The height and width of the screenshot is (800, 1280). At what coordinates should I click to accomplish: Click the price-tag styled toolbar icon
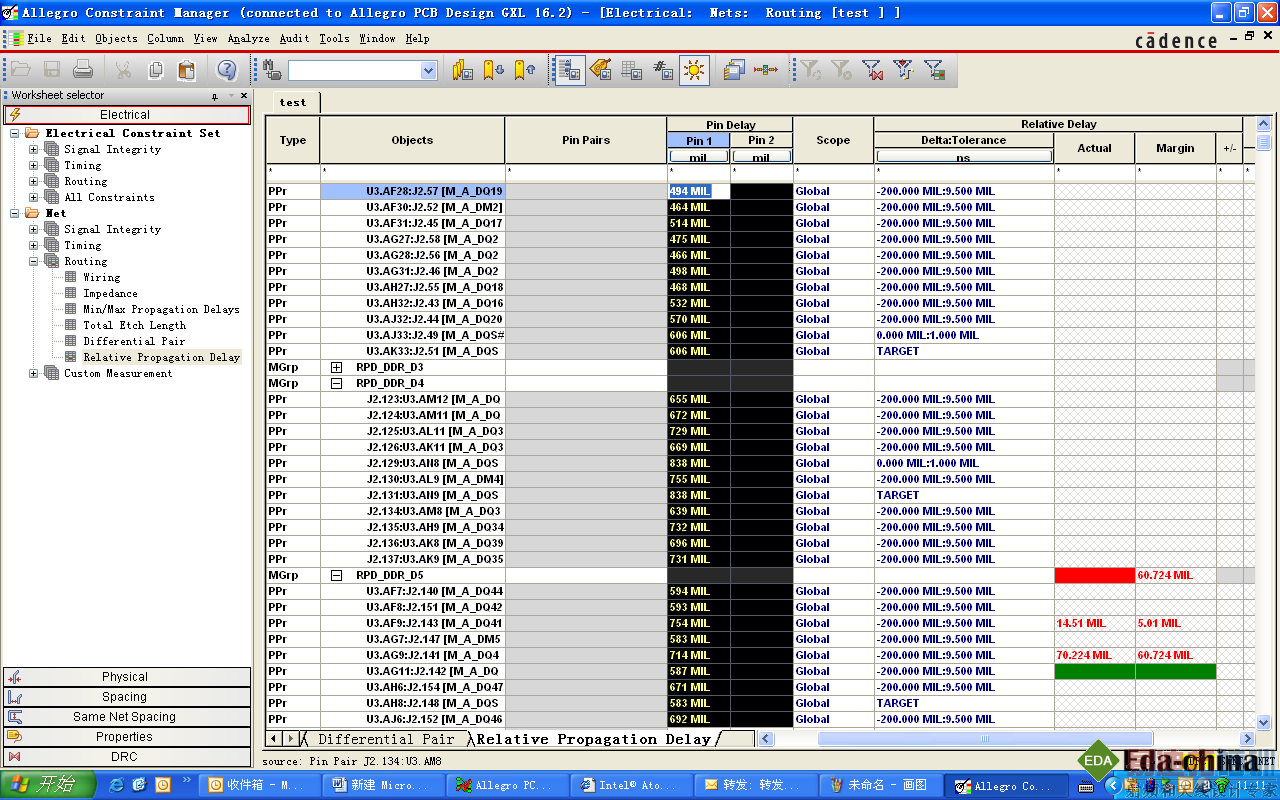pos(601,70)
